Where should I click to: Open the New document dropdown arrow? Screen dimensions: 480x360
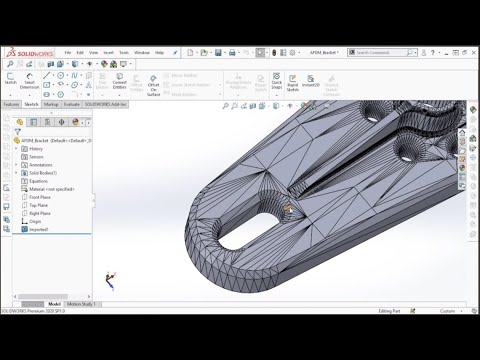point(197,53)
